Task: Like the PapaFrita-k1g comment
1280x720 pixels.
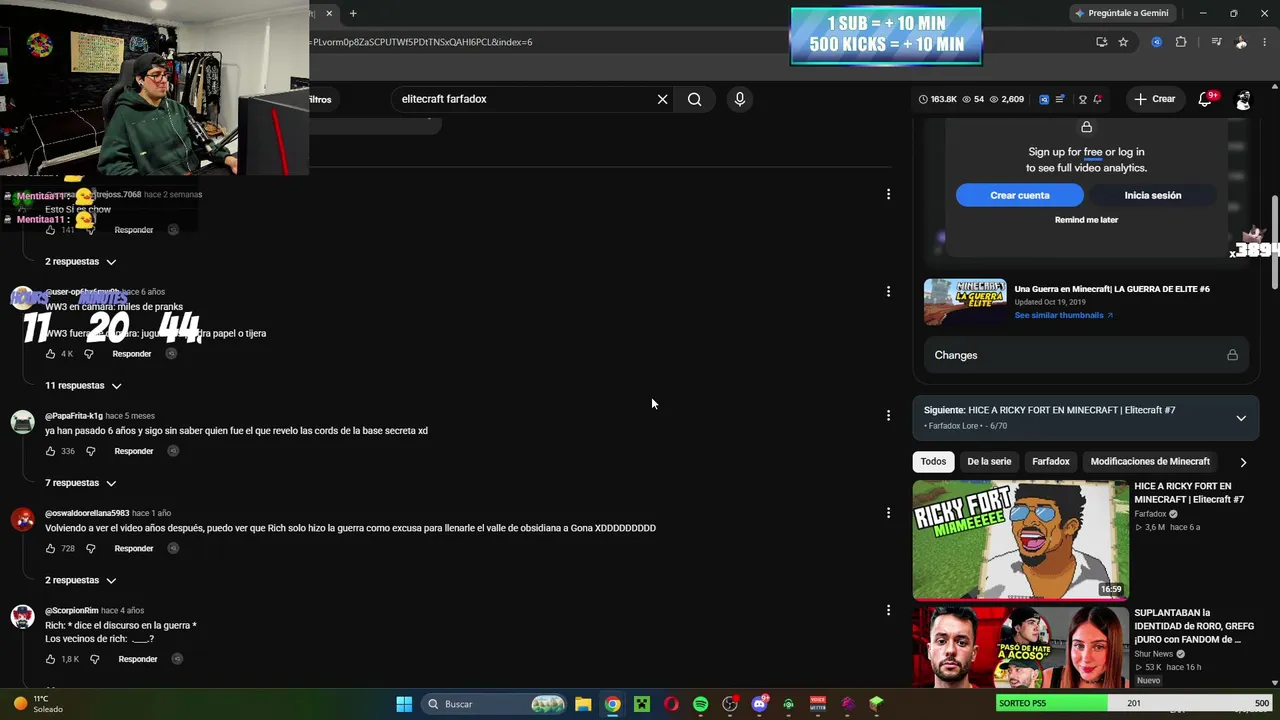Action: (51, 451)
